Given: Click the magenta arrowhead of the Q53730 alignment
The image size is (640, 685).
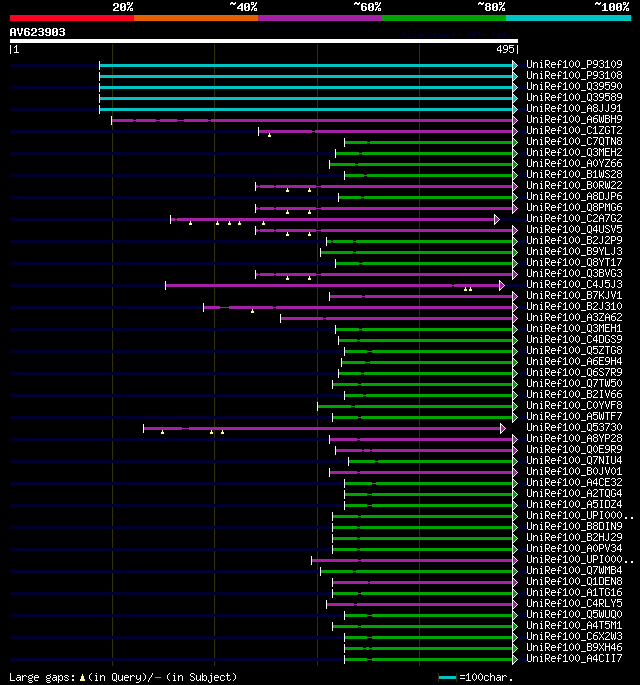Looking at the screenshot, I should click(503, 429).
